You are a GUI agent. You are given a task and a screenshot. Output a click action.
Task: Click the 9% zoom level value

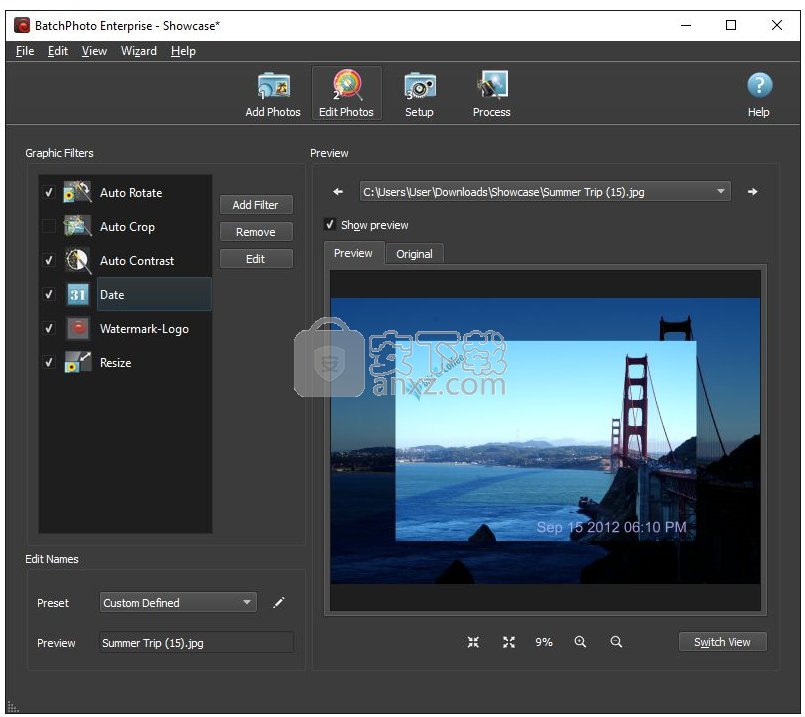544,642
